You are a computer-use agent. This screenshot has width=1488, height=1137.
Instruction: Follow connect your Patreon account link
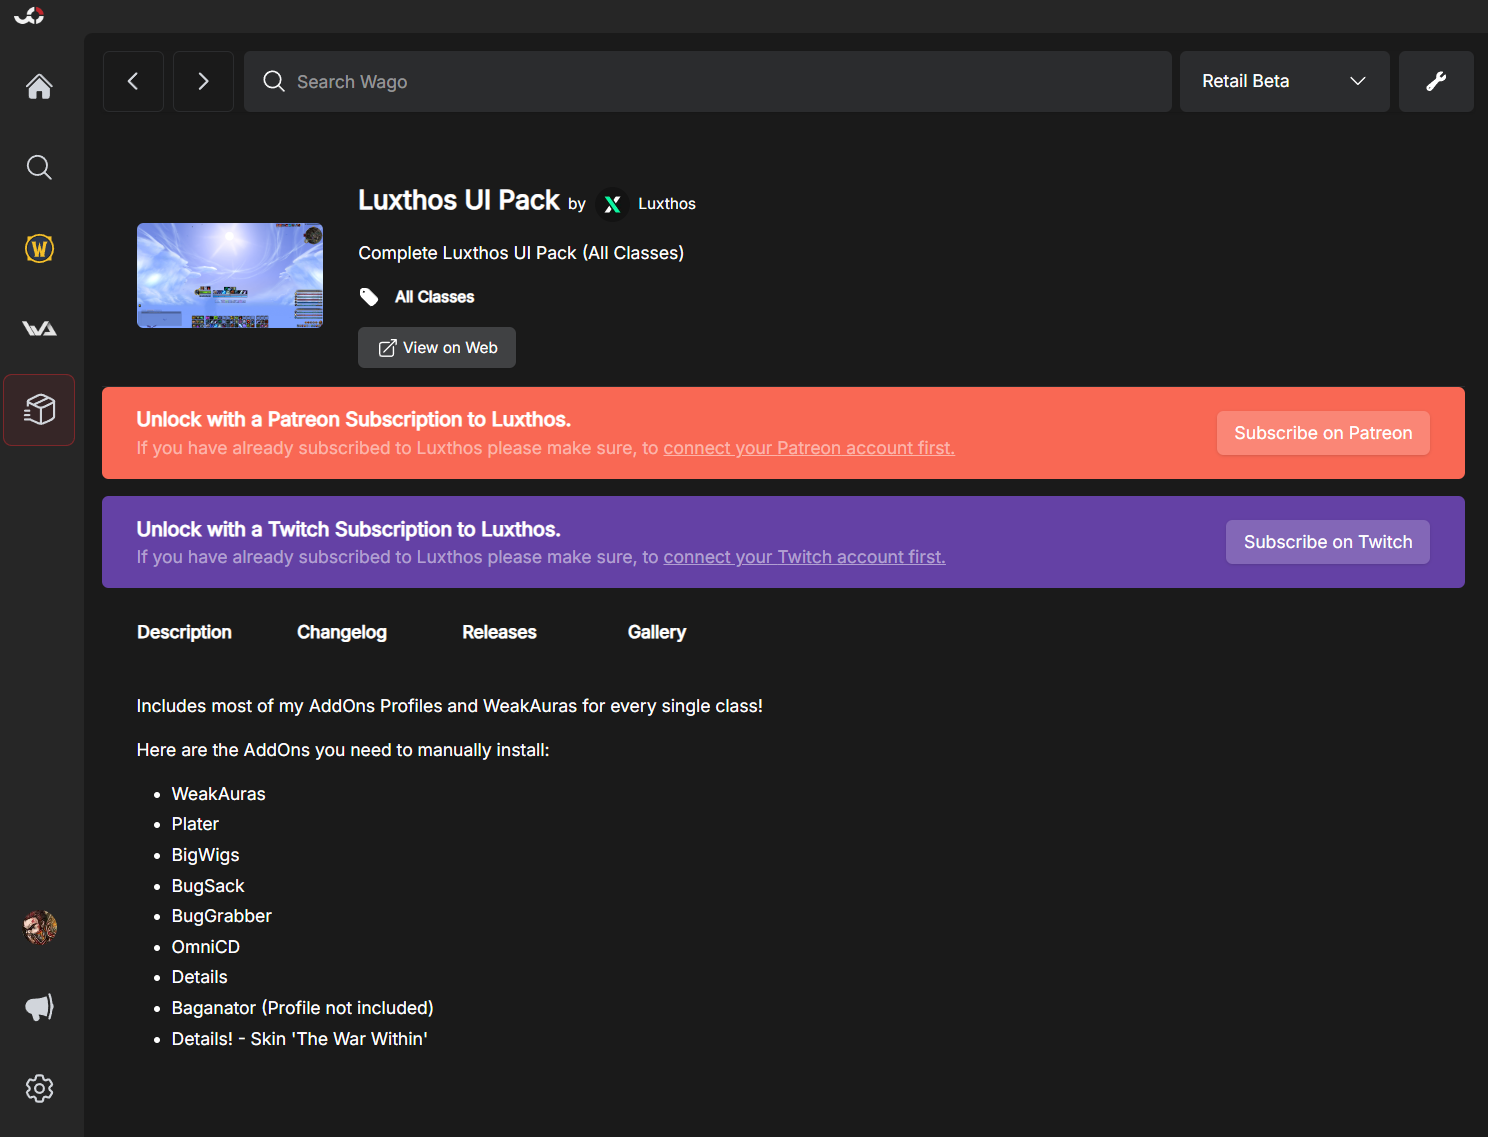[809, 448]
